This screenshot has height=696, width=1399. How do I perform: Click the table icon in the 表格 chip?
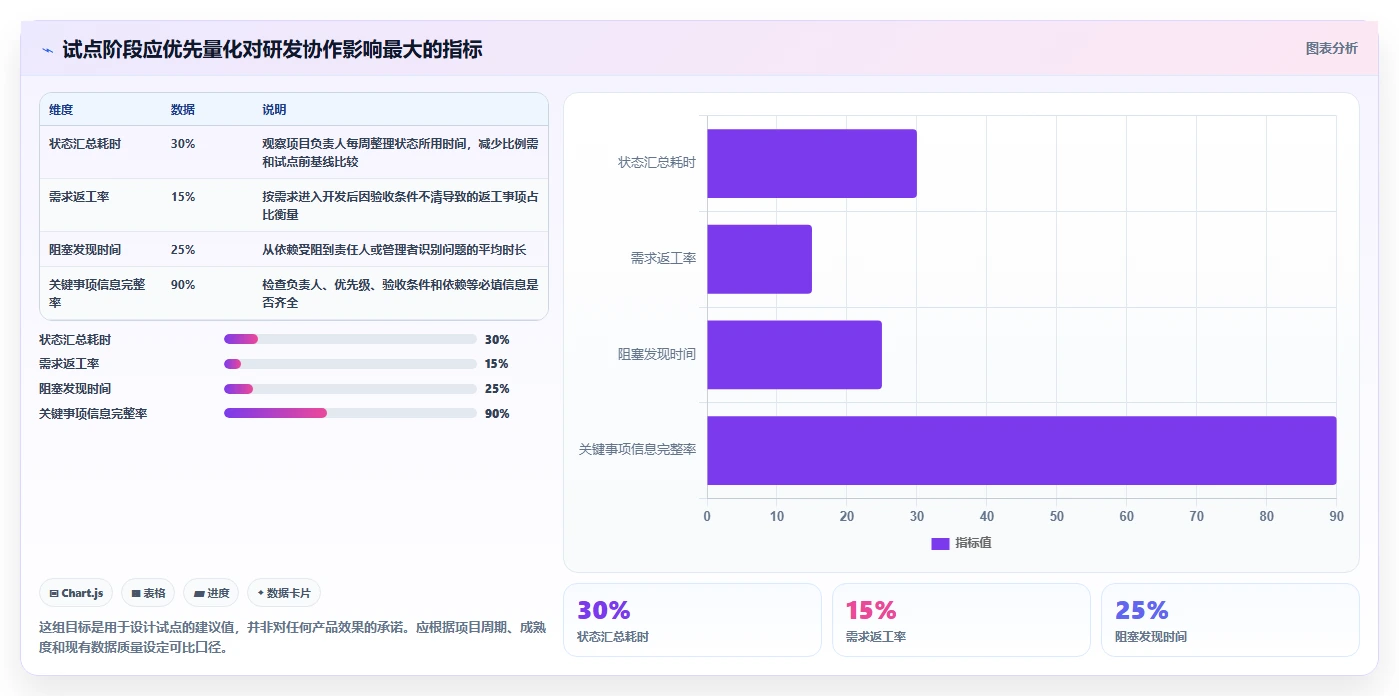pyautogui.click(x=136, y=593)
